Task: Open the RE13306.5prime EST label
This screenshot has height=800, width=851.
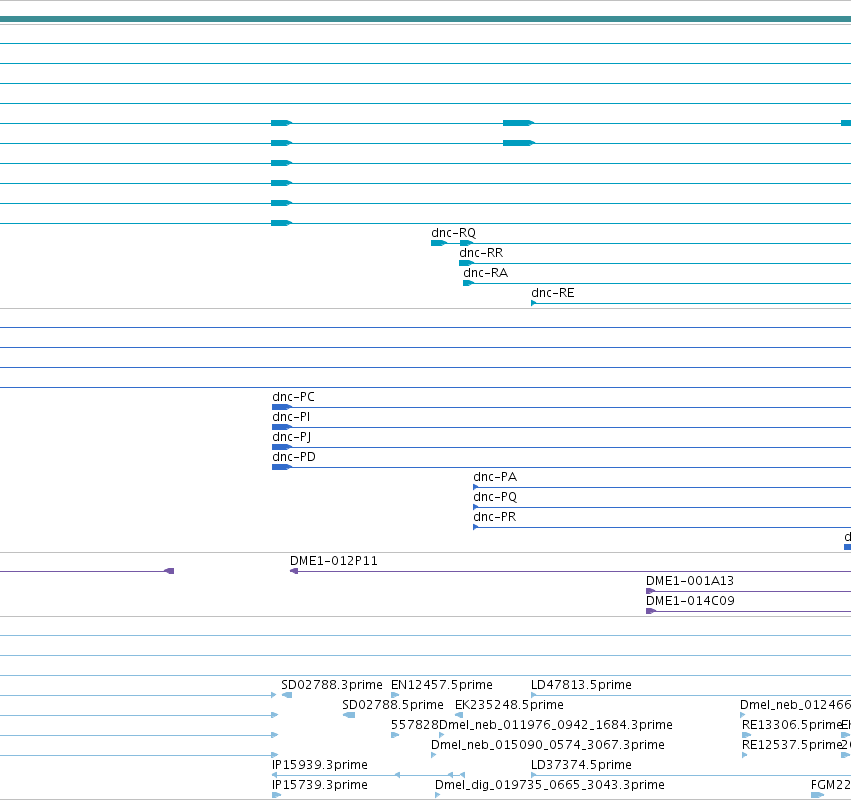Action: click(791, 725)
